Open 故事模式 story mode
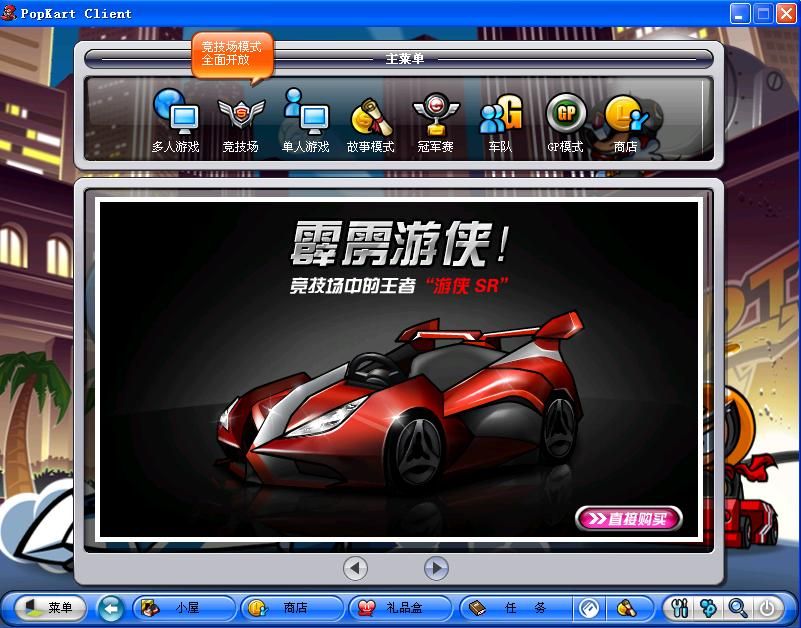The height and width of the screenshot is (628, 801). pyautogui.click(x=370, y=121)
